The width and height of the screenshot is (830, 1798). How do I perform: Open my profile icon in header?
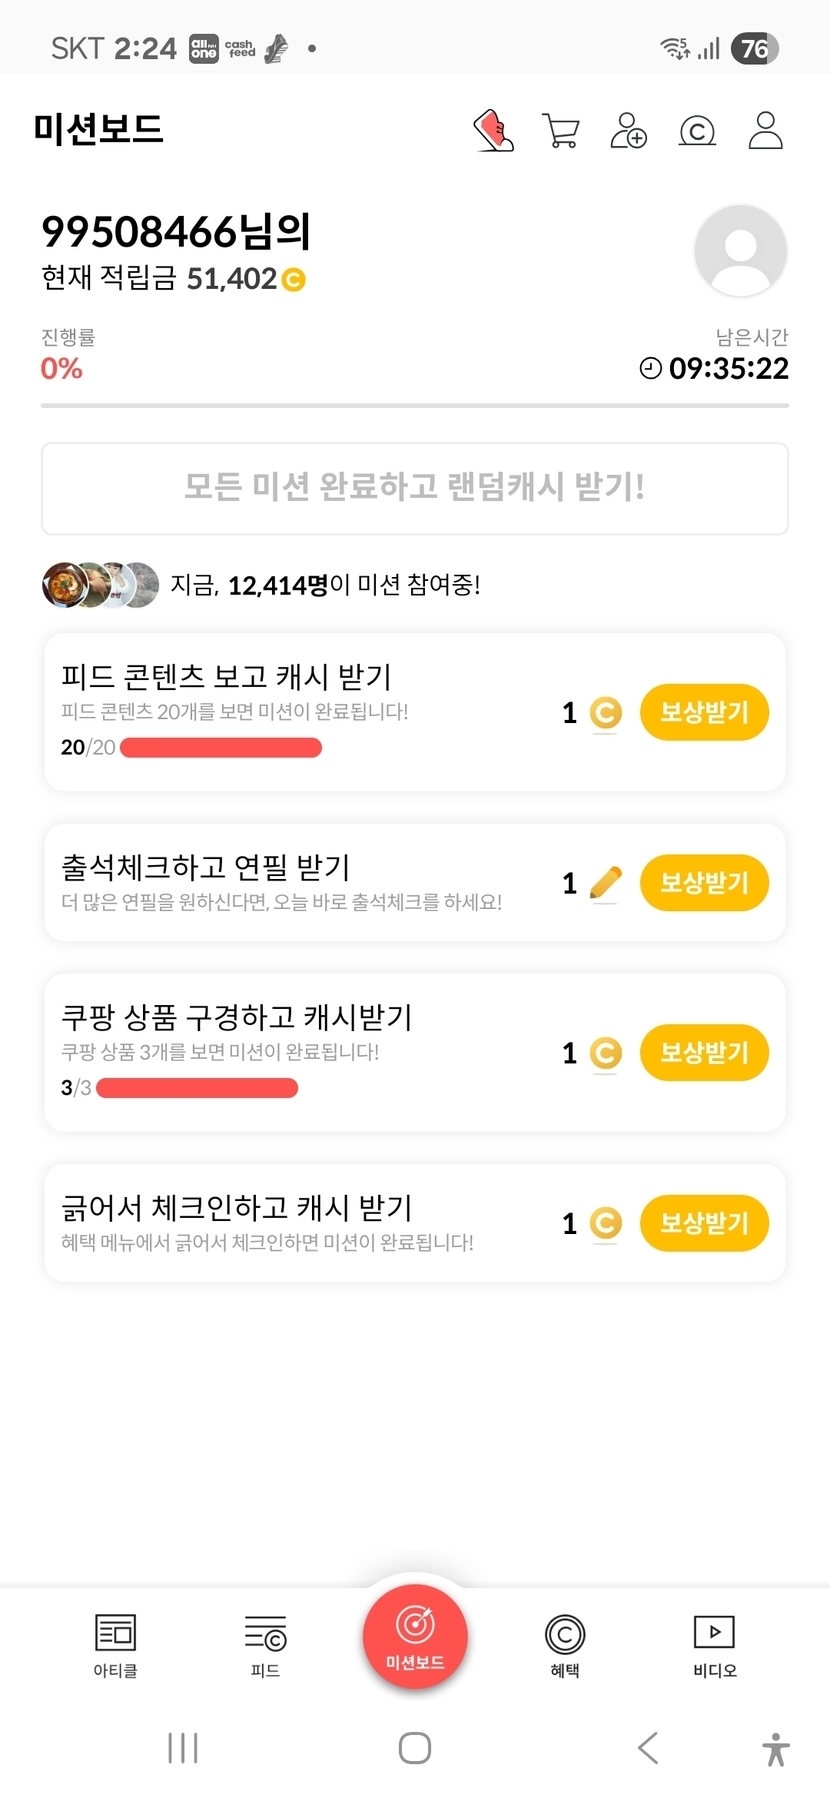765,131
